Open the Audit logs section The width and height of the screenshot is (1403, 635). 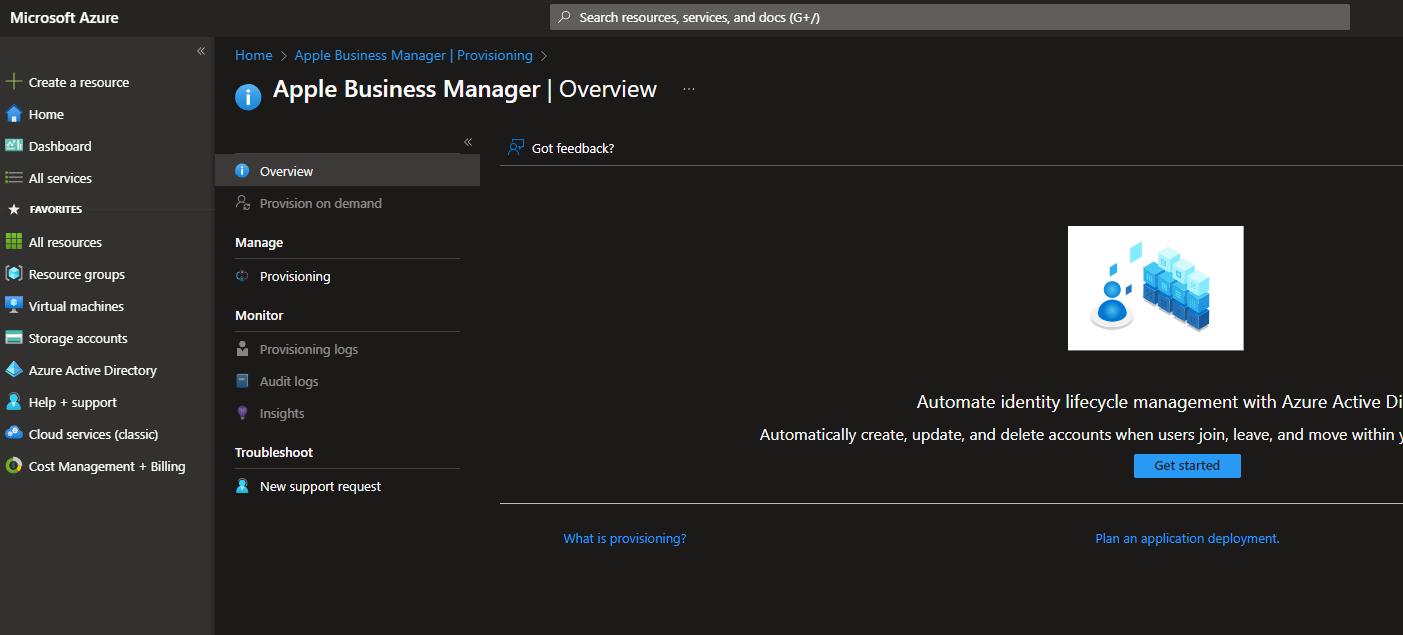[288, 381]
